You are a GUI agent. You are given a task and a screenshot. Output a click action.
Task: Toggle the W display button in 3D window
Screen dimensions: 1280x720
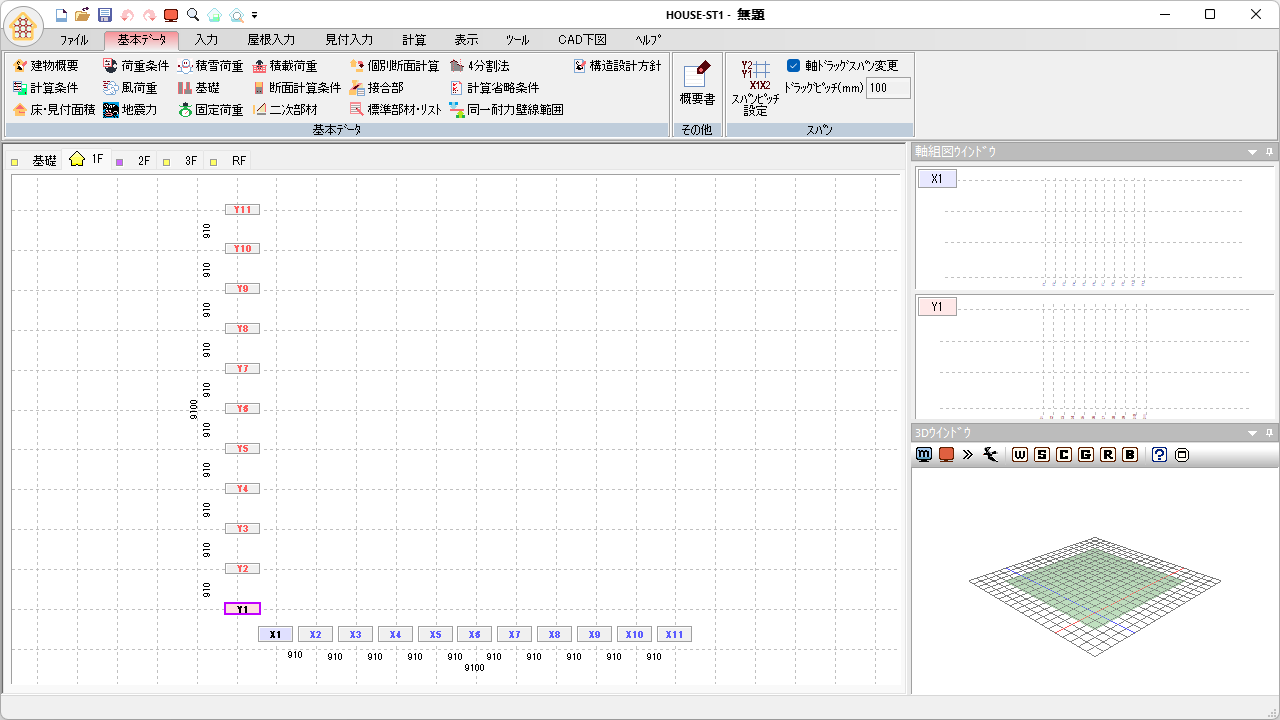pyautogui.click(x=1020, y=455)
